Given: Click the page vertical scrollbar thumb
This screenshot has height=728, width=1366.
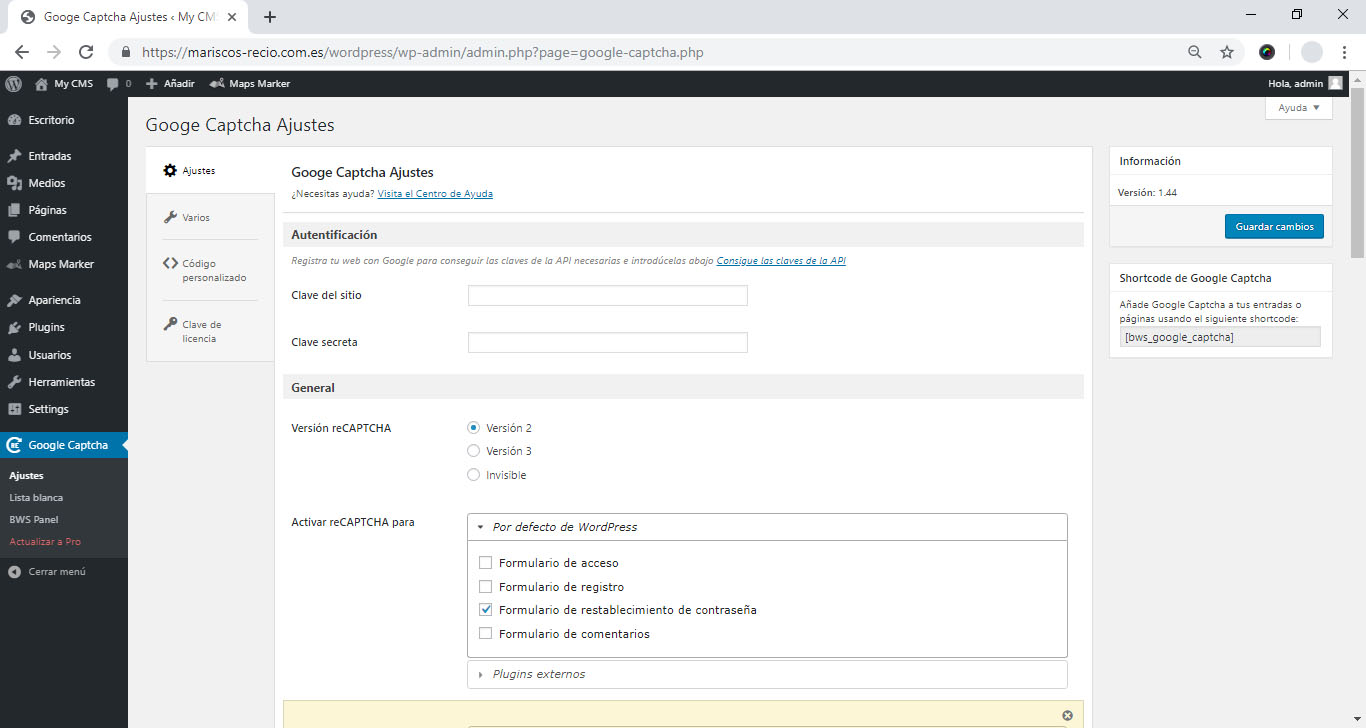Looking at the screenshot, I should pyautogui.click(x=1357, y=174).
